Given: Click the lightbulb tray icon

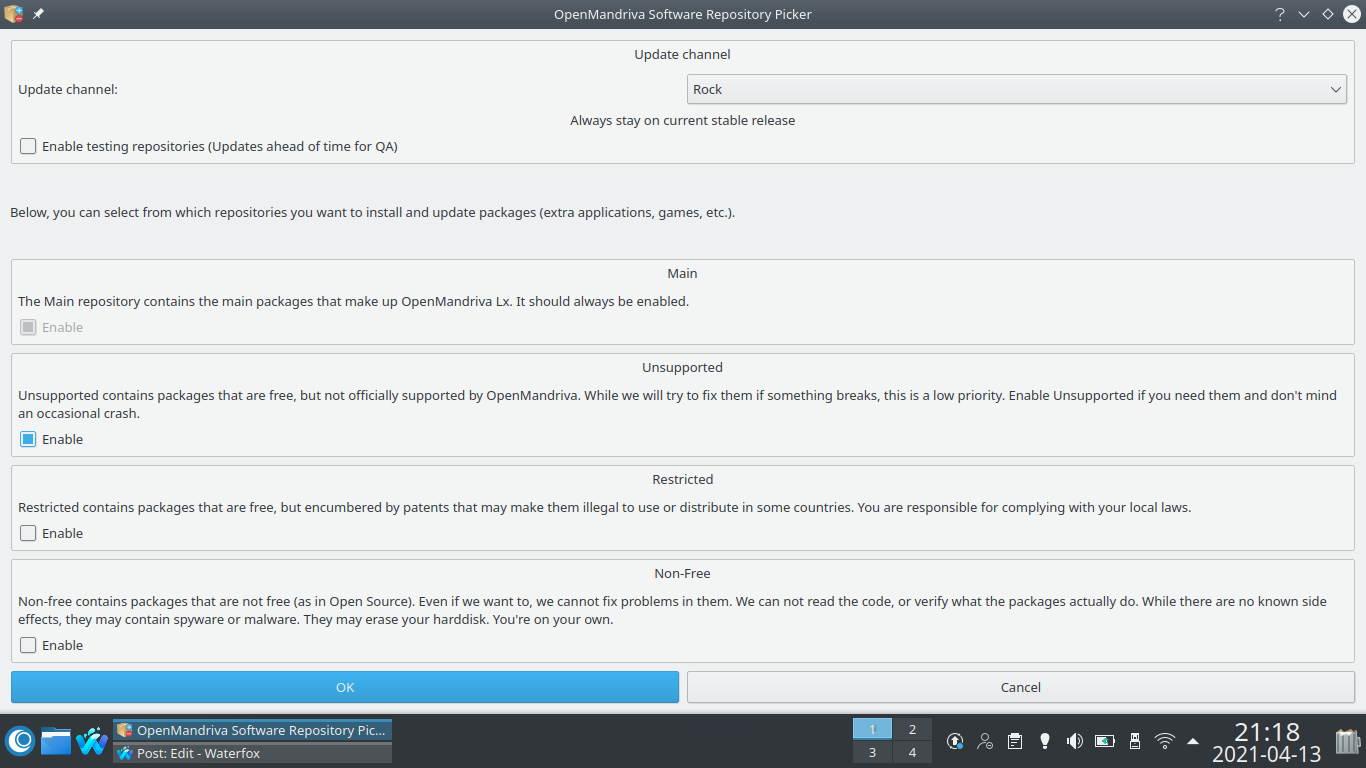Looking at the screenshot, I should pyautogui.click(x=1045, y=741).
